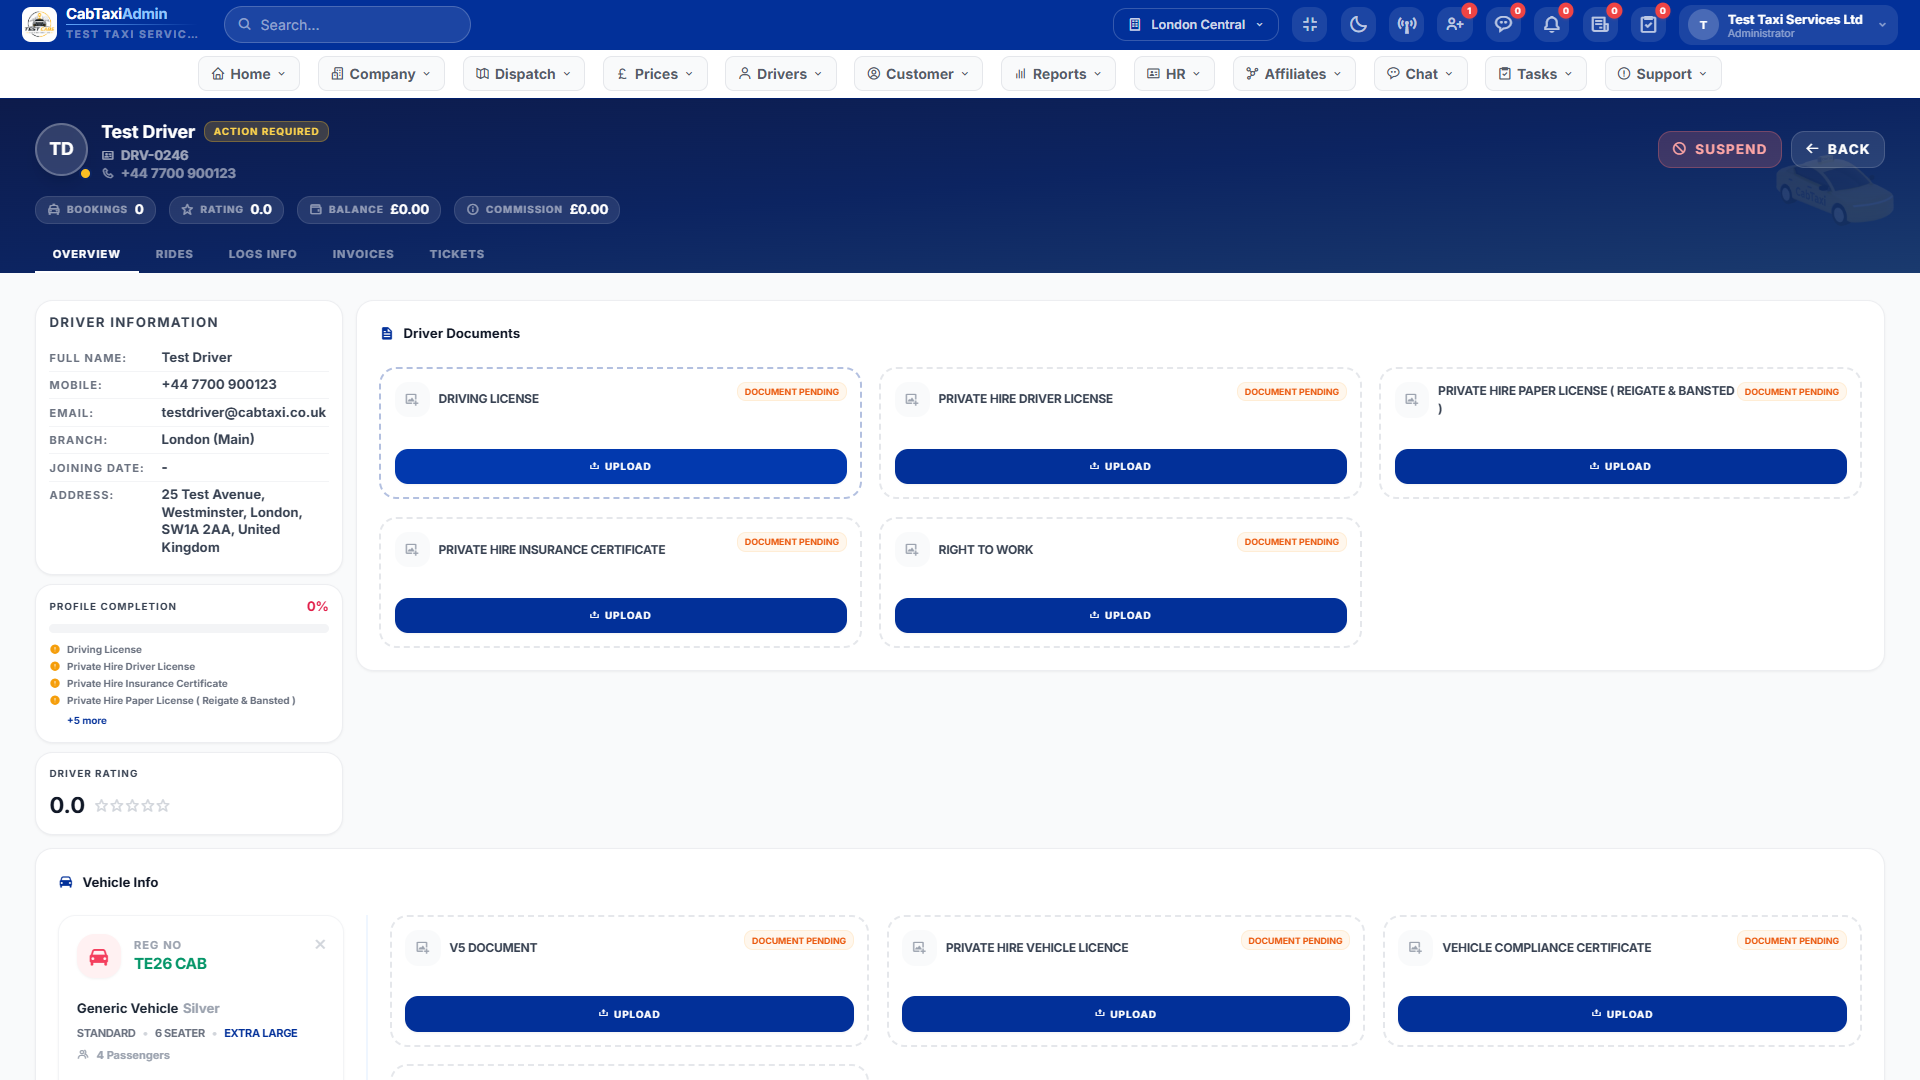Viewport: 1920px width, 1080px height.
Task: Click Private Hire Insurance Certificate thumbnail icon
Action: (x=412, y=549)
